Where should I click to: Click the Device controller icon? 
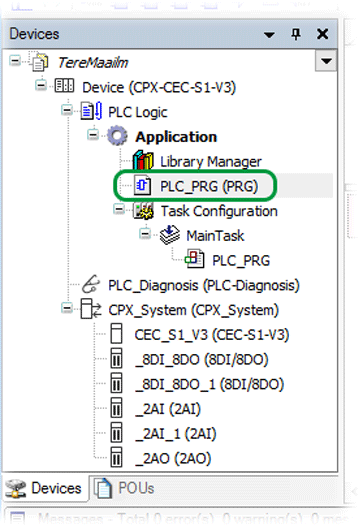[x=64, y=86]
